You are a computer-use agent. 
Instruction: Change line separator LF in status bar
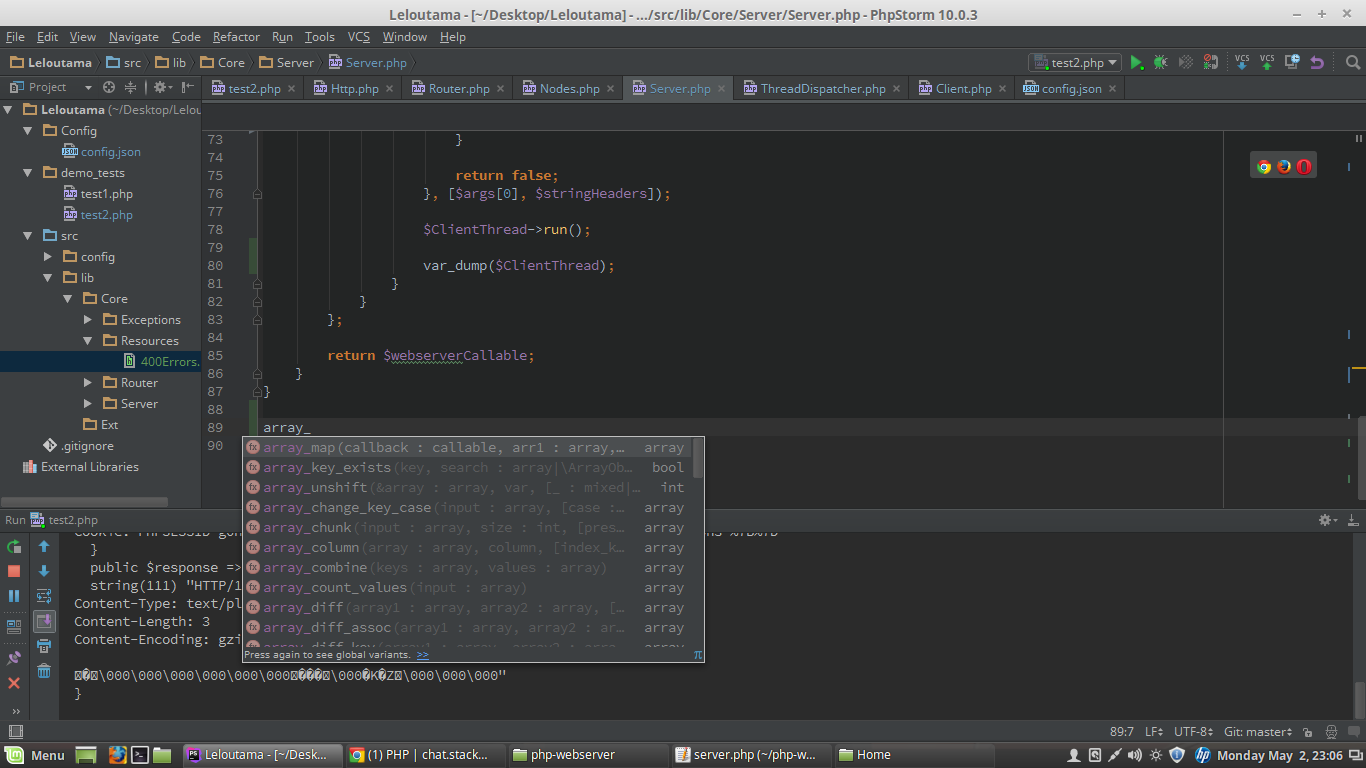click(1154, 732)
